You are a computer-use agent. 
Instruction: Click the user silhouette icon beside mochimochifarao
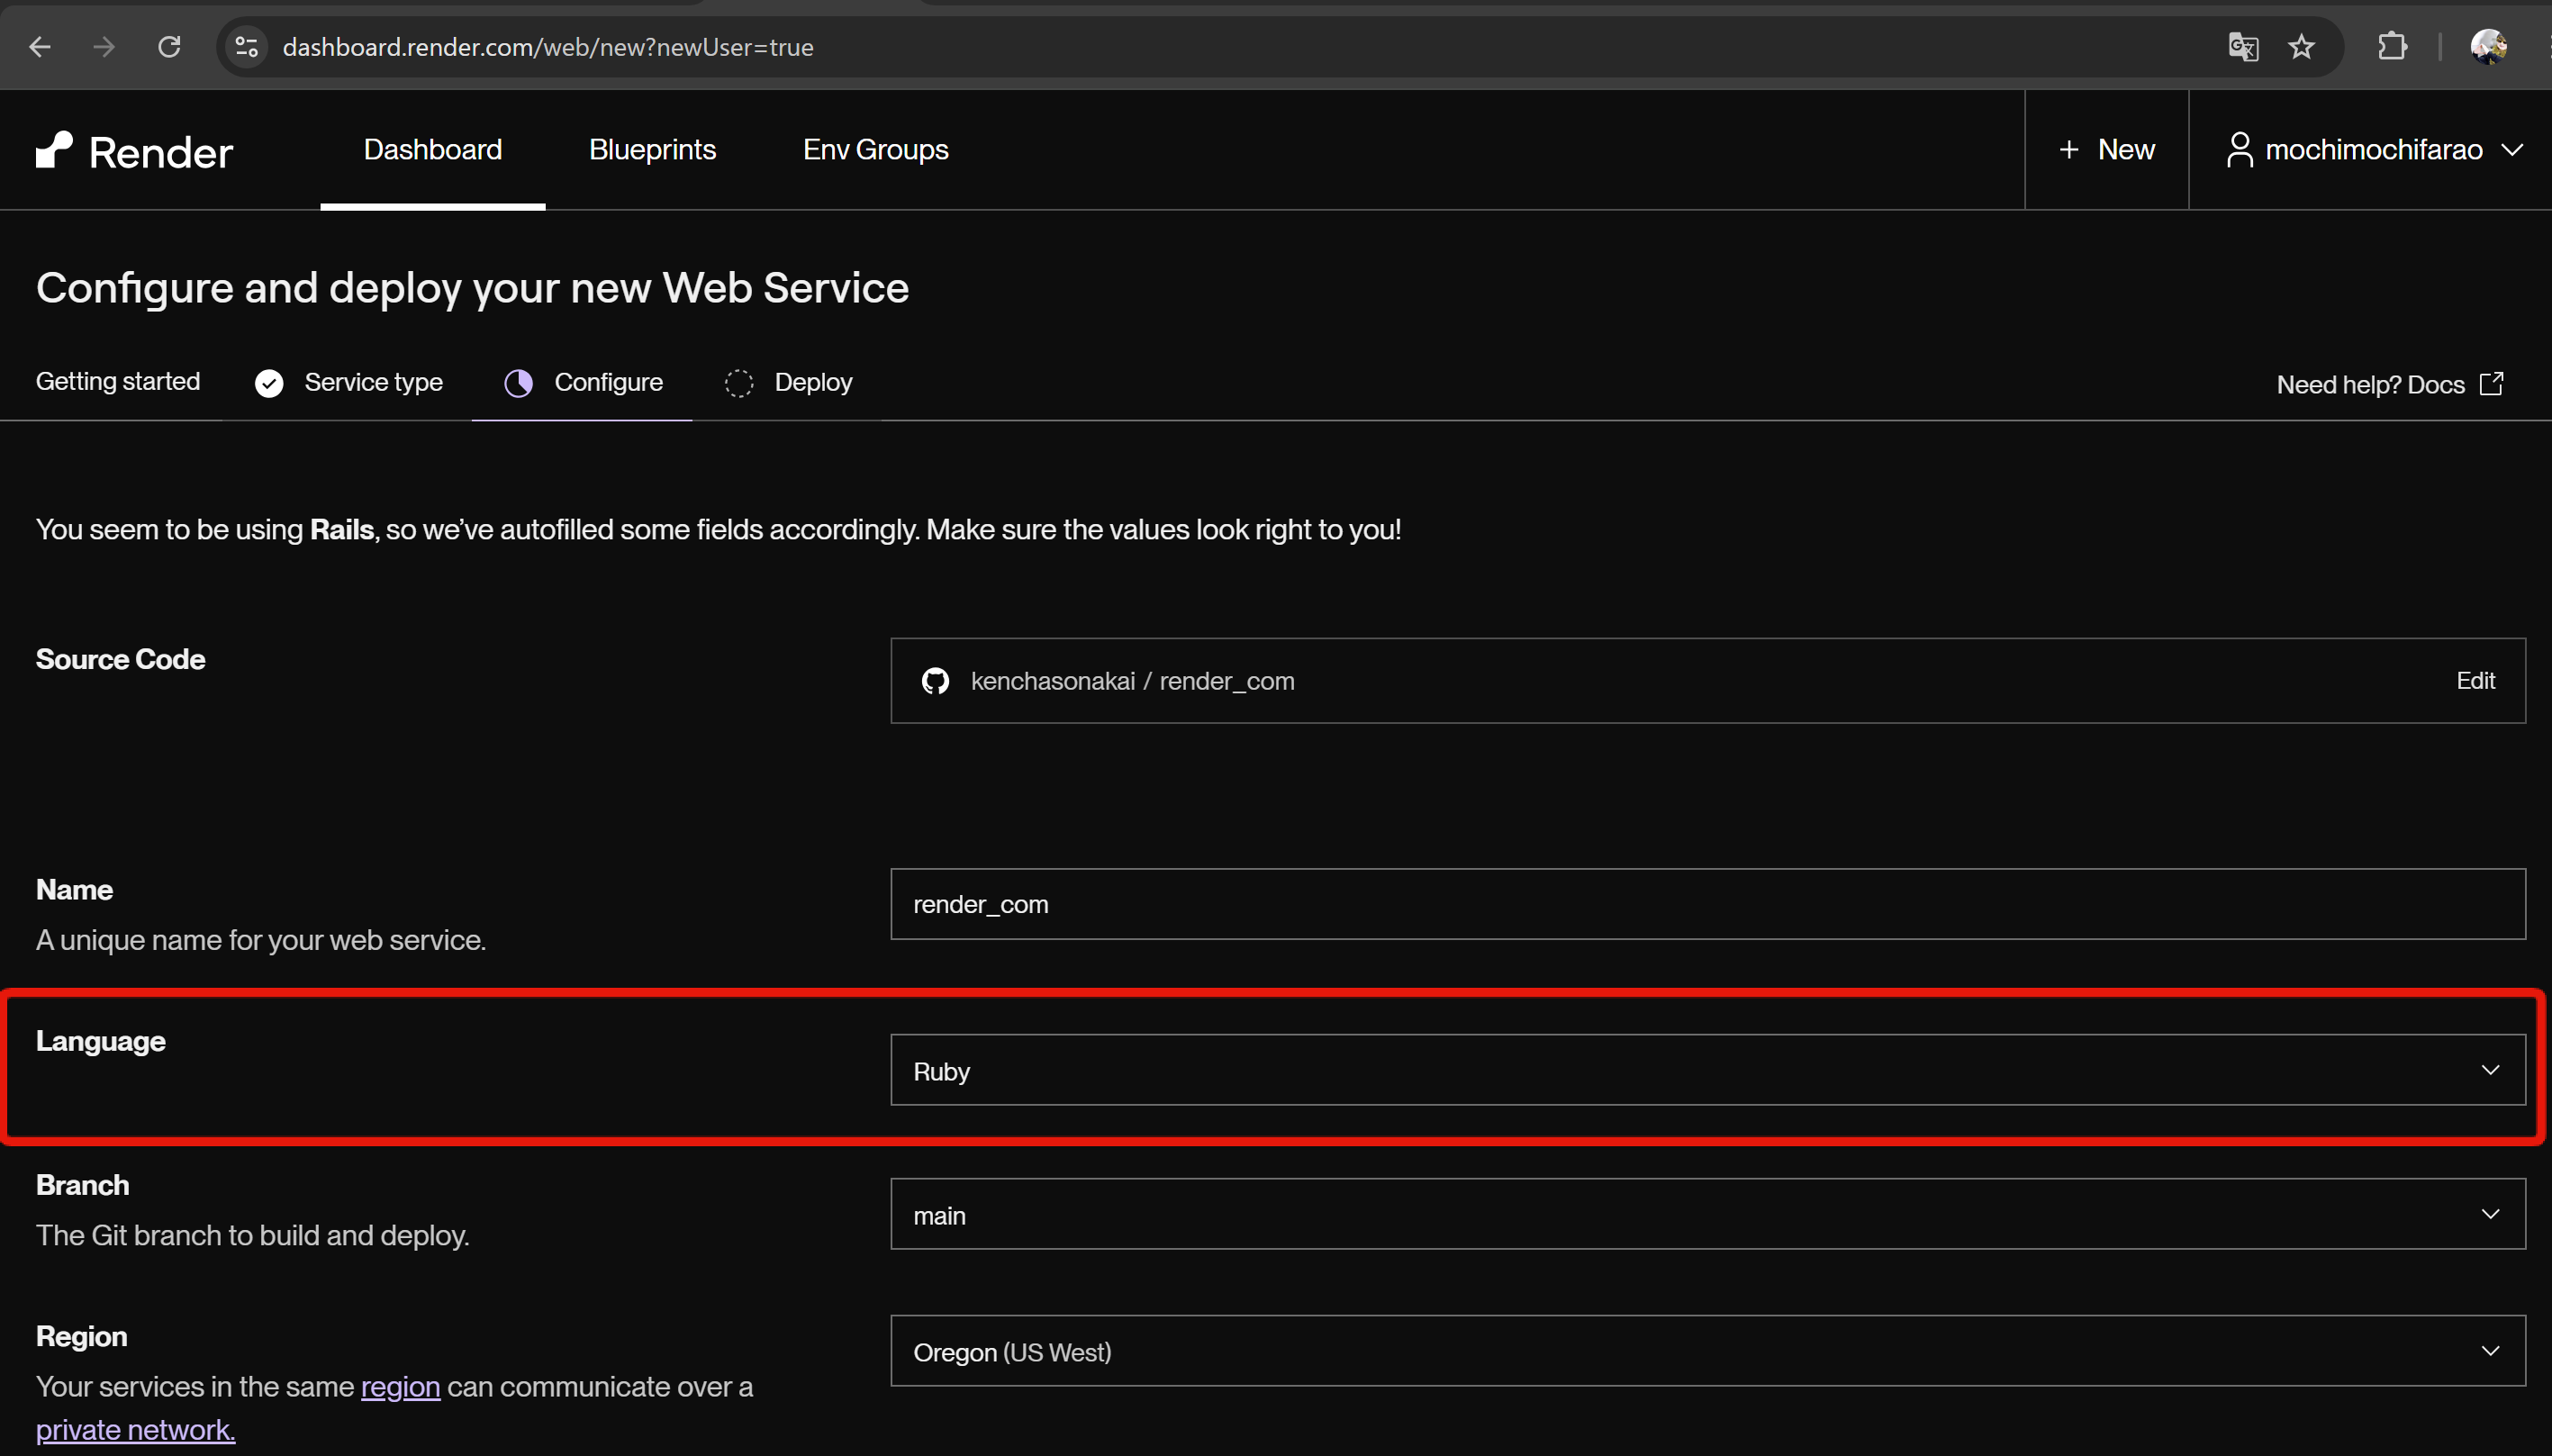pyautogui.click(x=2239, y=150)
